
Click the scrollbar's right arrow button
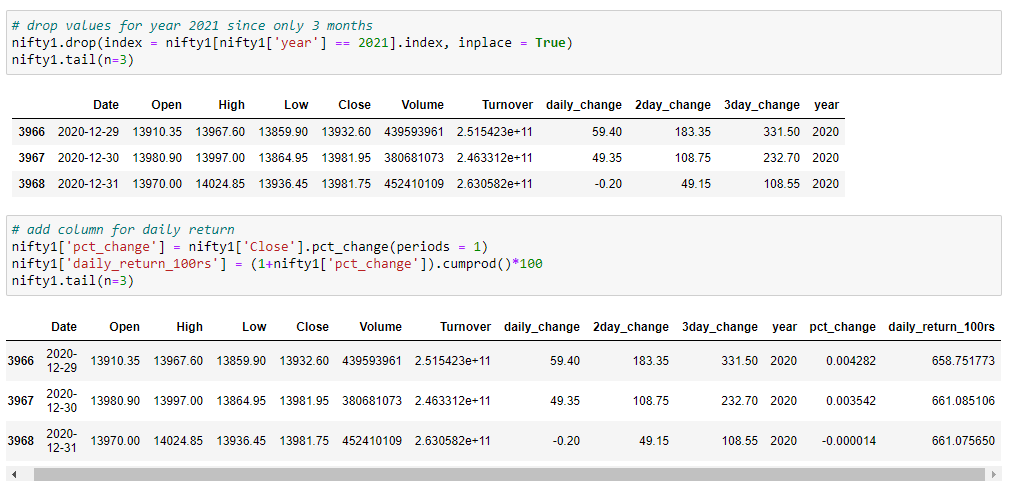[995, 475]
